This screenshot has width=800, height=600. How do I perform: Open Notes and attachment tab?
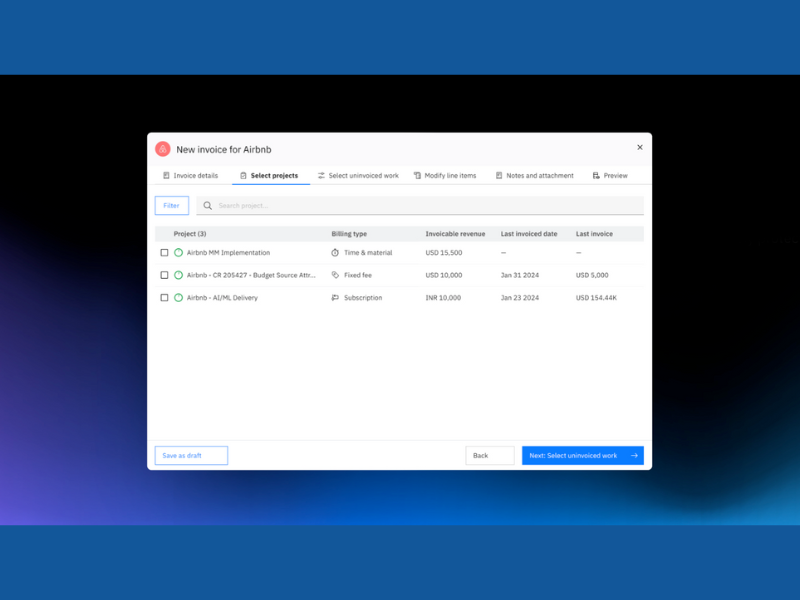(x=535, y=176)
